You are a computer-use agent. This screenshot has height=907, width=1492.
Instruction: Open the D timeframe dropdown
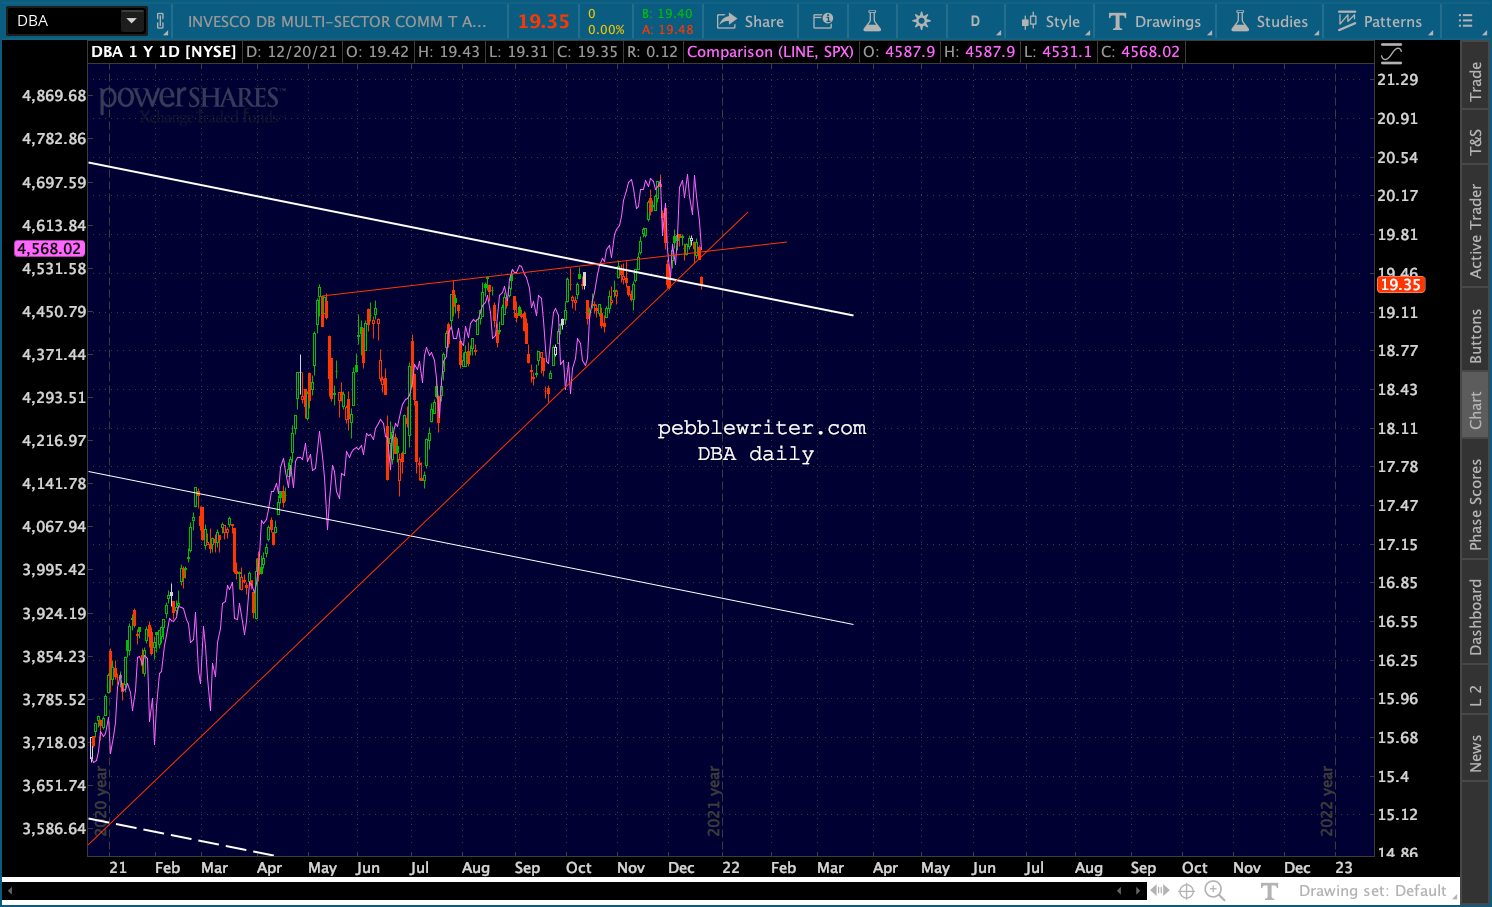tap(977, 21)
